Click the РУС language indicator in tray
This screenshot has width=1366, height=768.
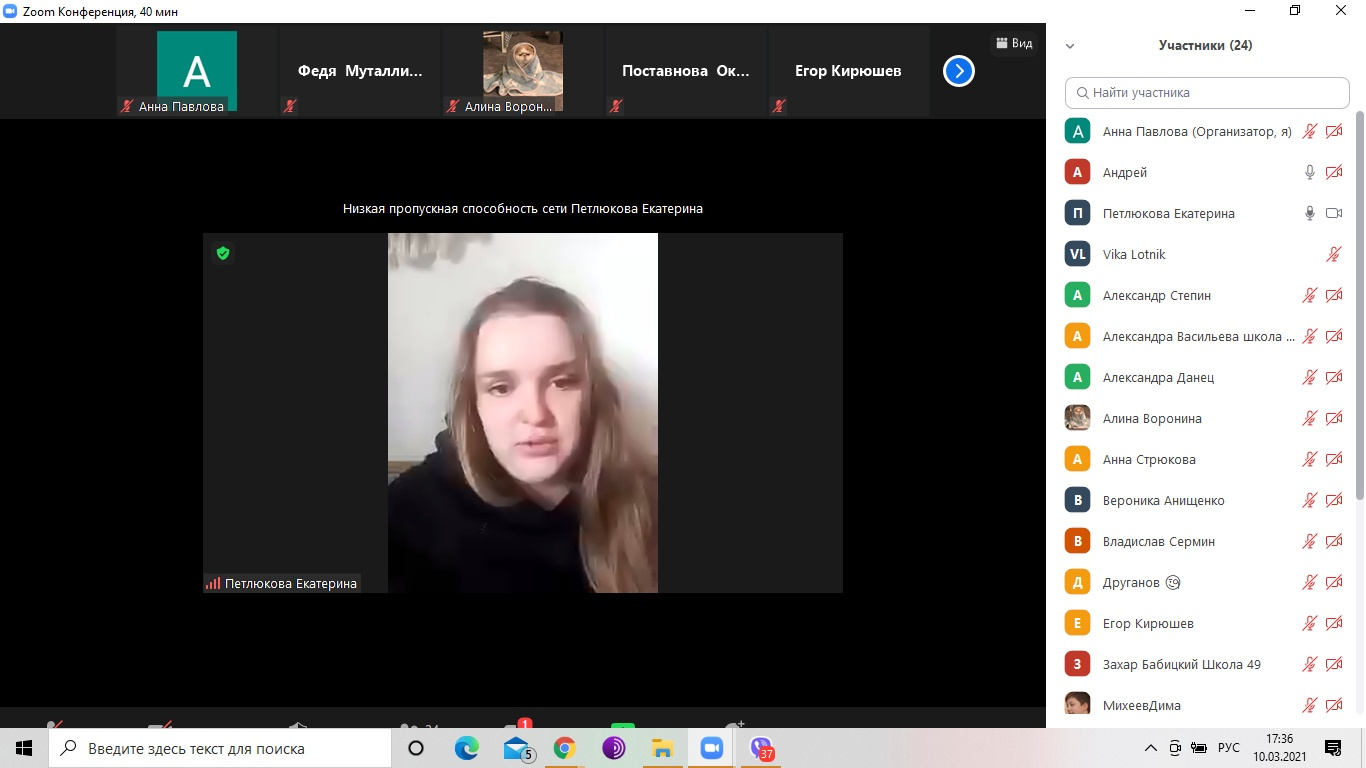pos(1228,748)
